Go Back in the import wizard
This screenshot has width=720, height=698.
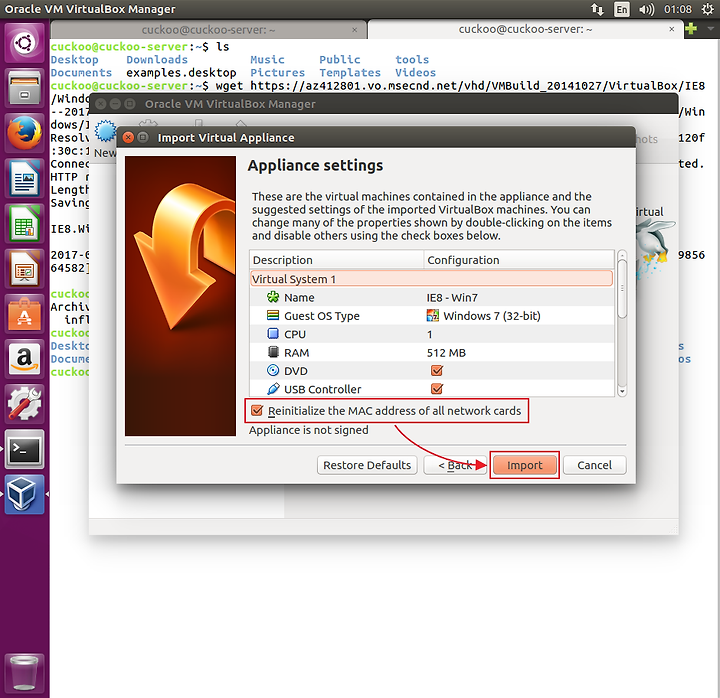pyautogui.click(x=455, y=465)
